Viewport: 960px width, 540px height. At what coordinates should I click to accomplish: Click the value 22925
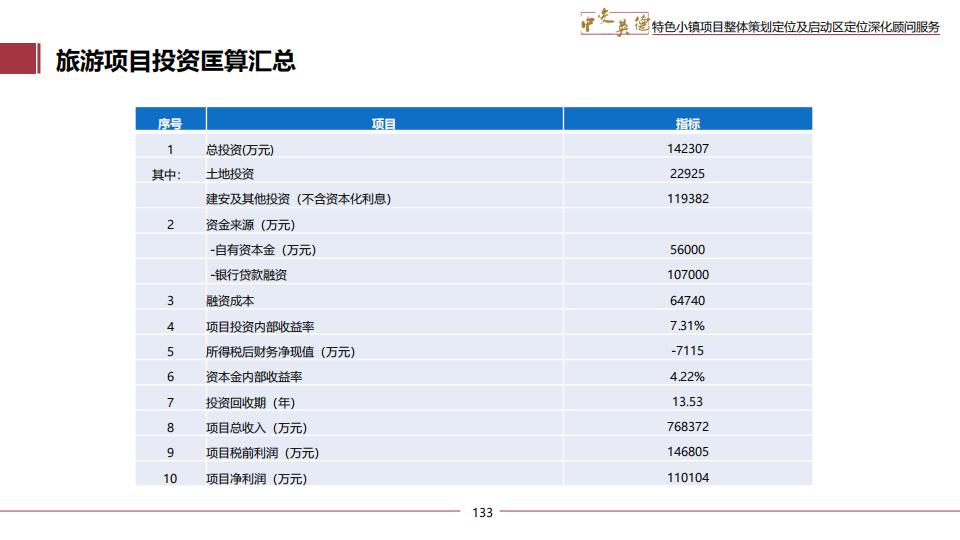pyautogui.click(x=687, y=174)
